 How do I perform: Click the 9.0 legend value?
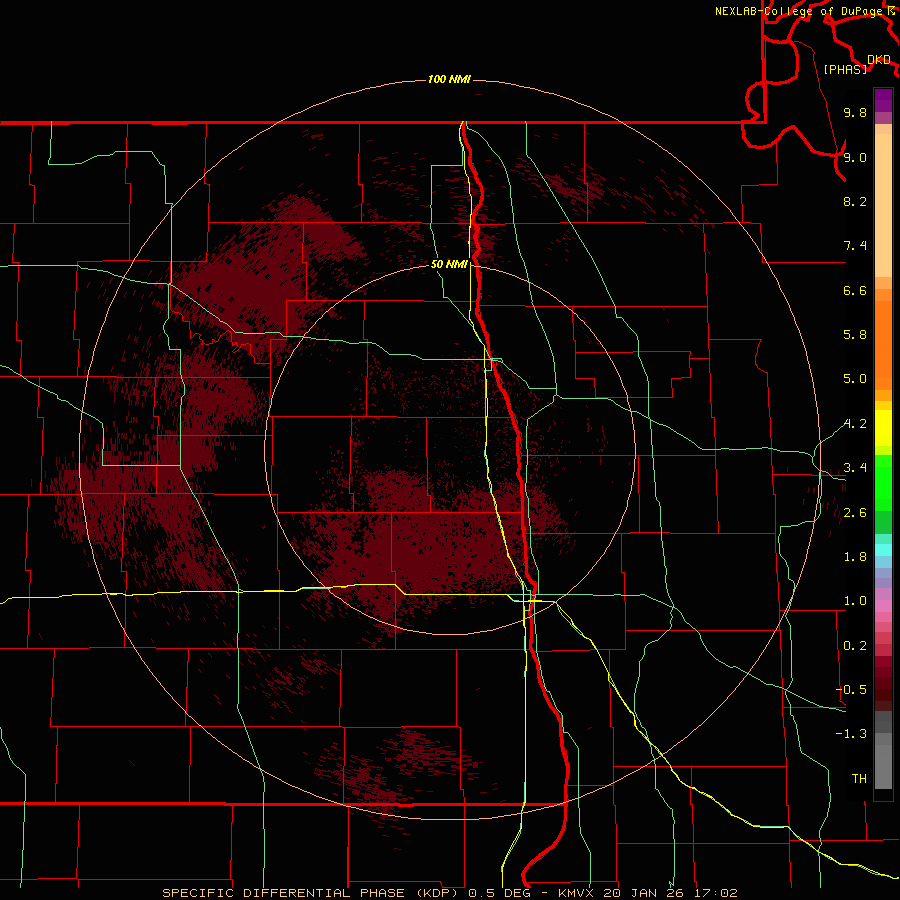click(x=855, y=157)
